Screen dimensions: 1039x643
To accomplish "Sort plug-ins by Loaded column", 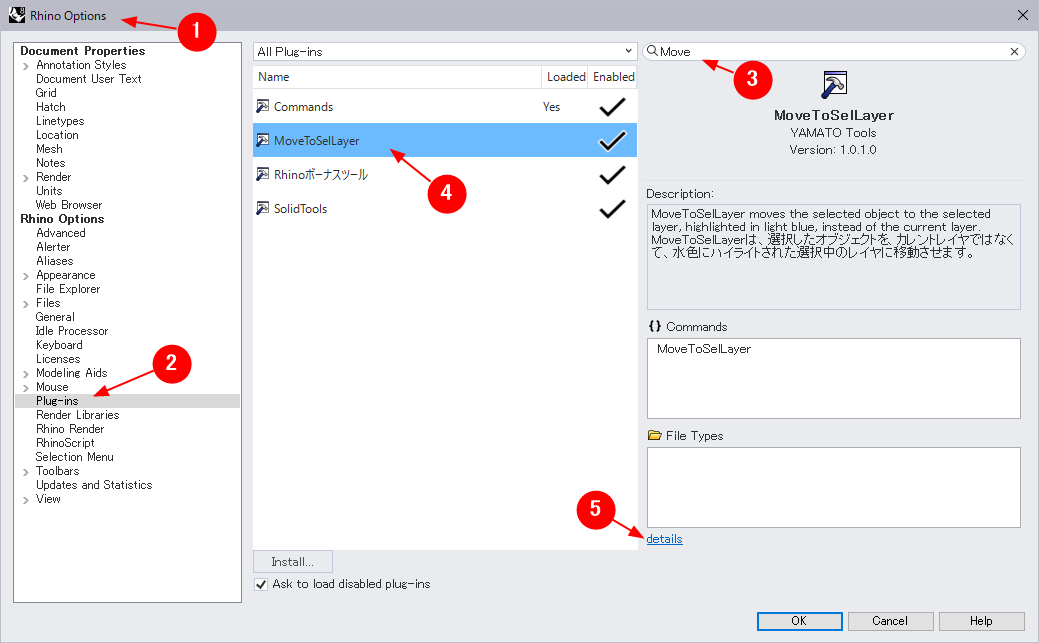I will tap(565, 77).
